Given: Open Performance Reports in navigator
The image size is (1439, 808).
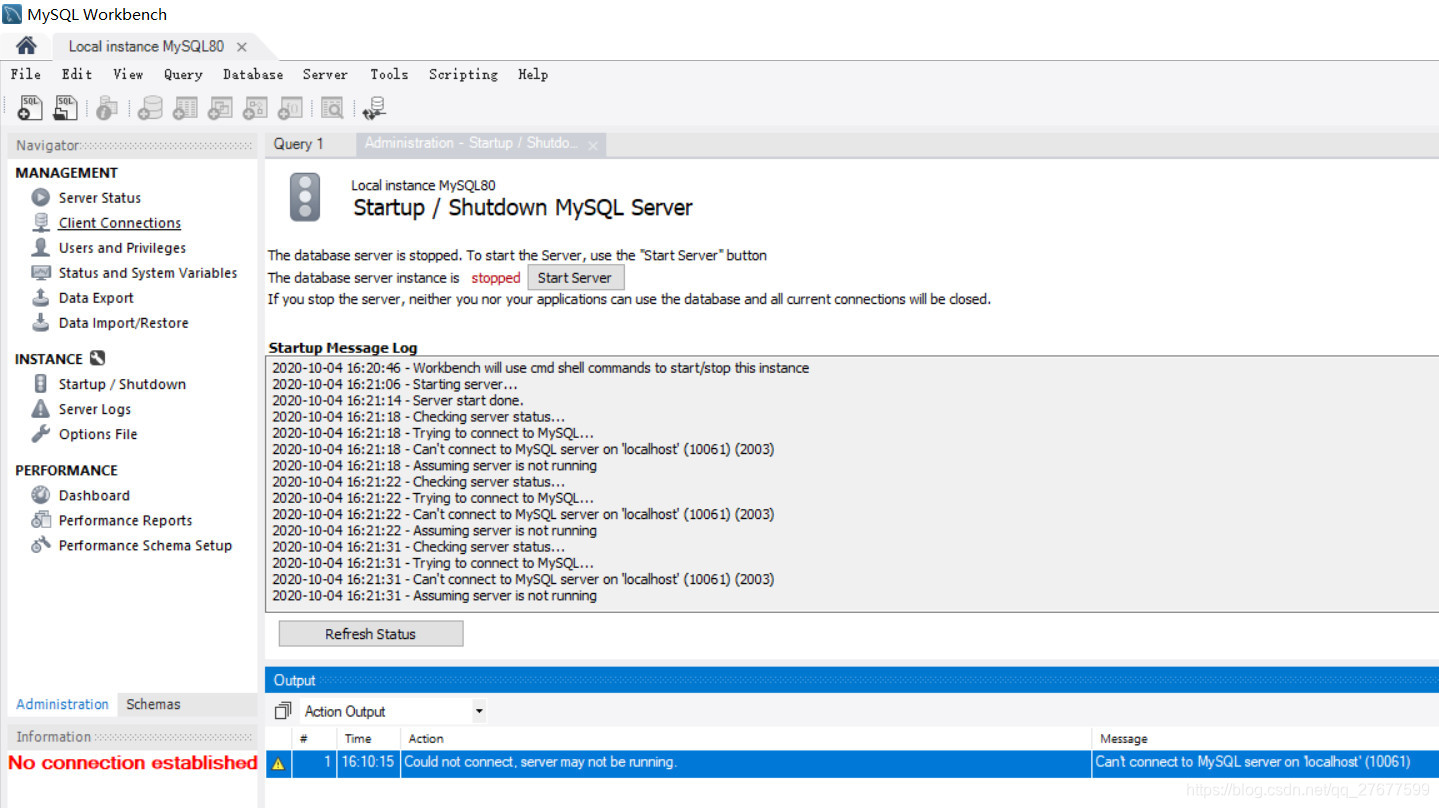Looking at the screenshot, I should click(x=125, y=520).
